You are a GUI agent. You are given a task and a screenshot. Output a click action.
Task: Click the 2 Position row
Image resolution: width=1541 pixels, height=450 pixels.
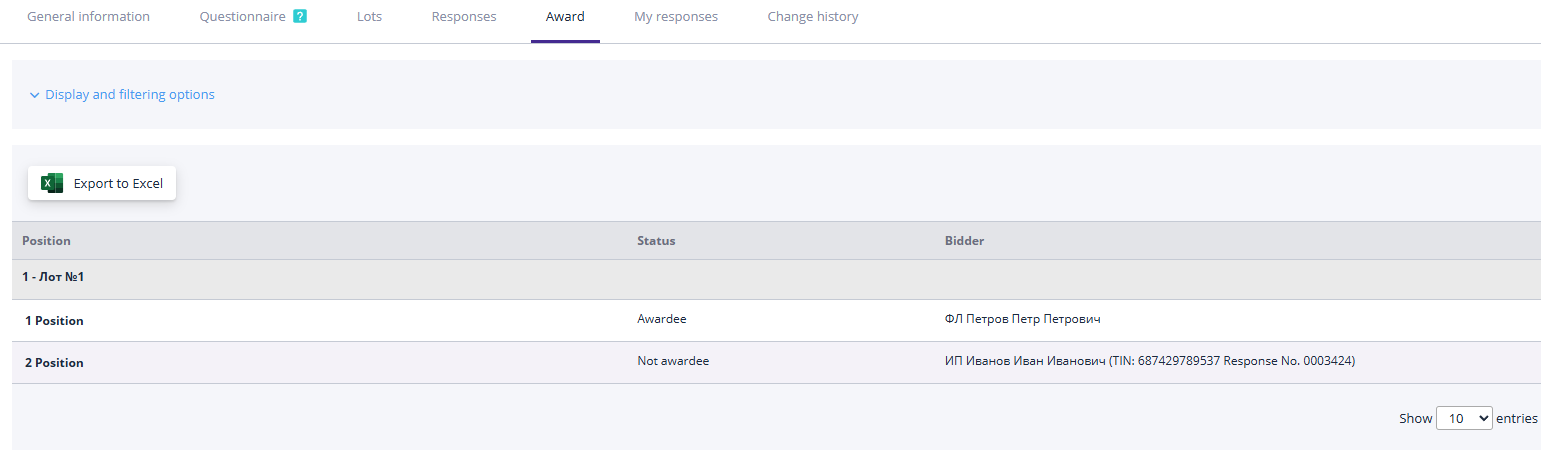[x=55, y=363]
